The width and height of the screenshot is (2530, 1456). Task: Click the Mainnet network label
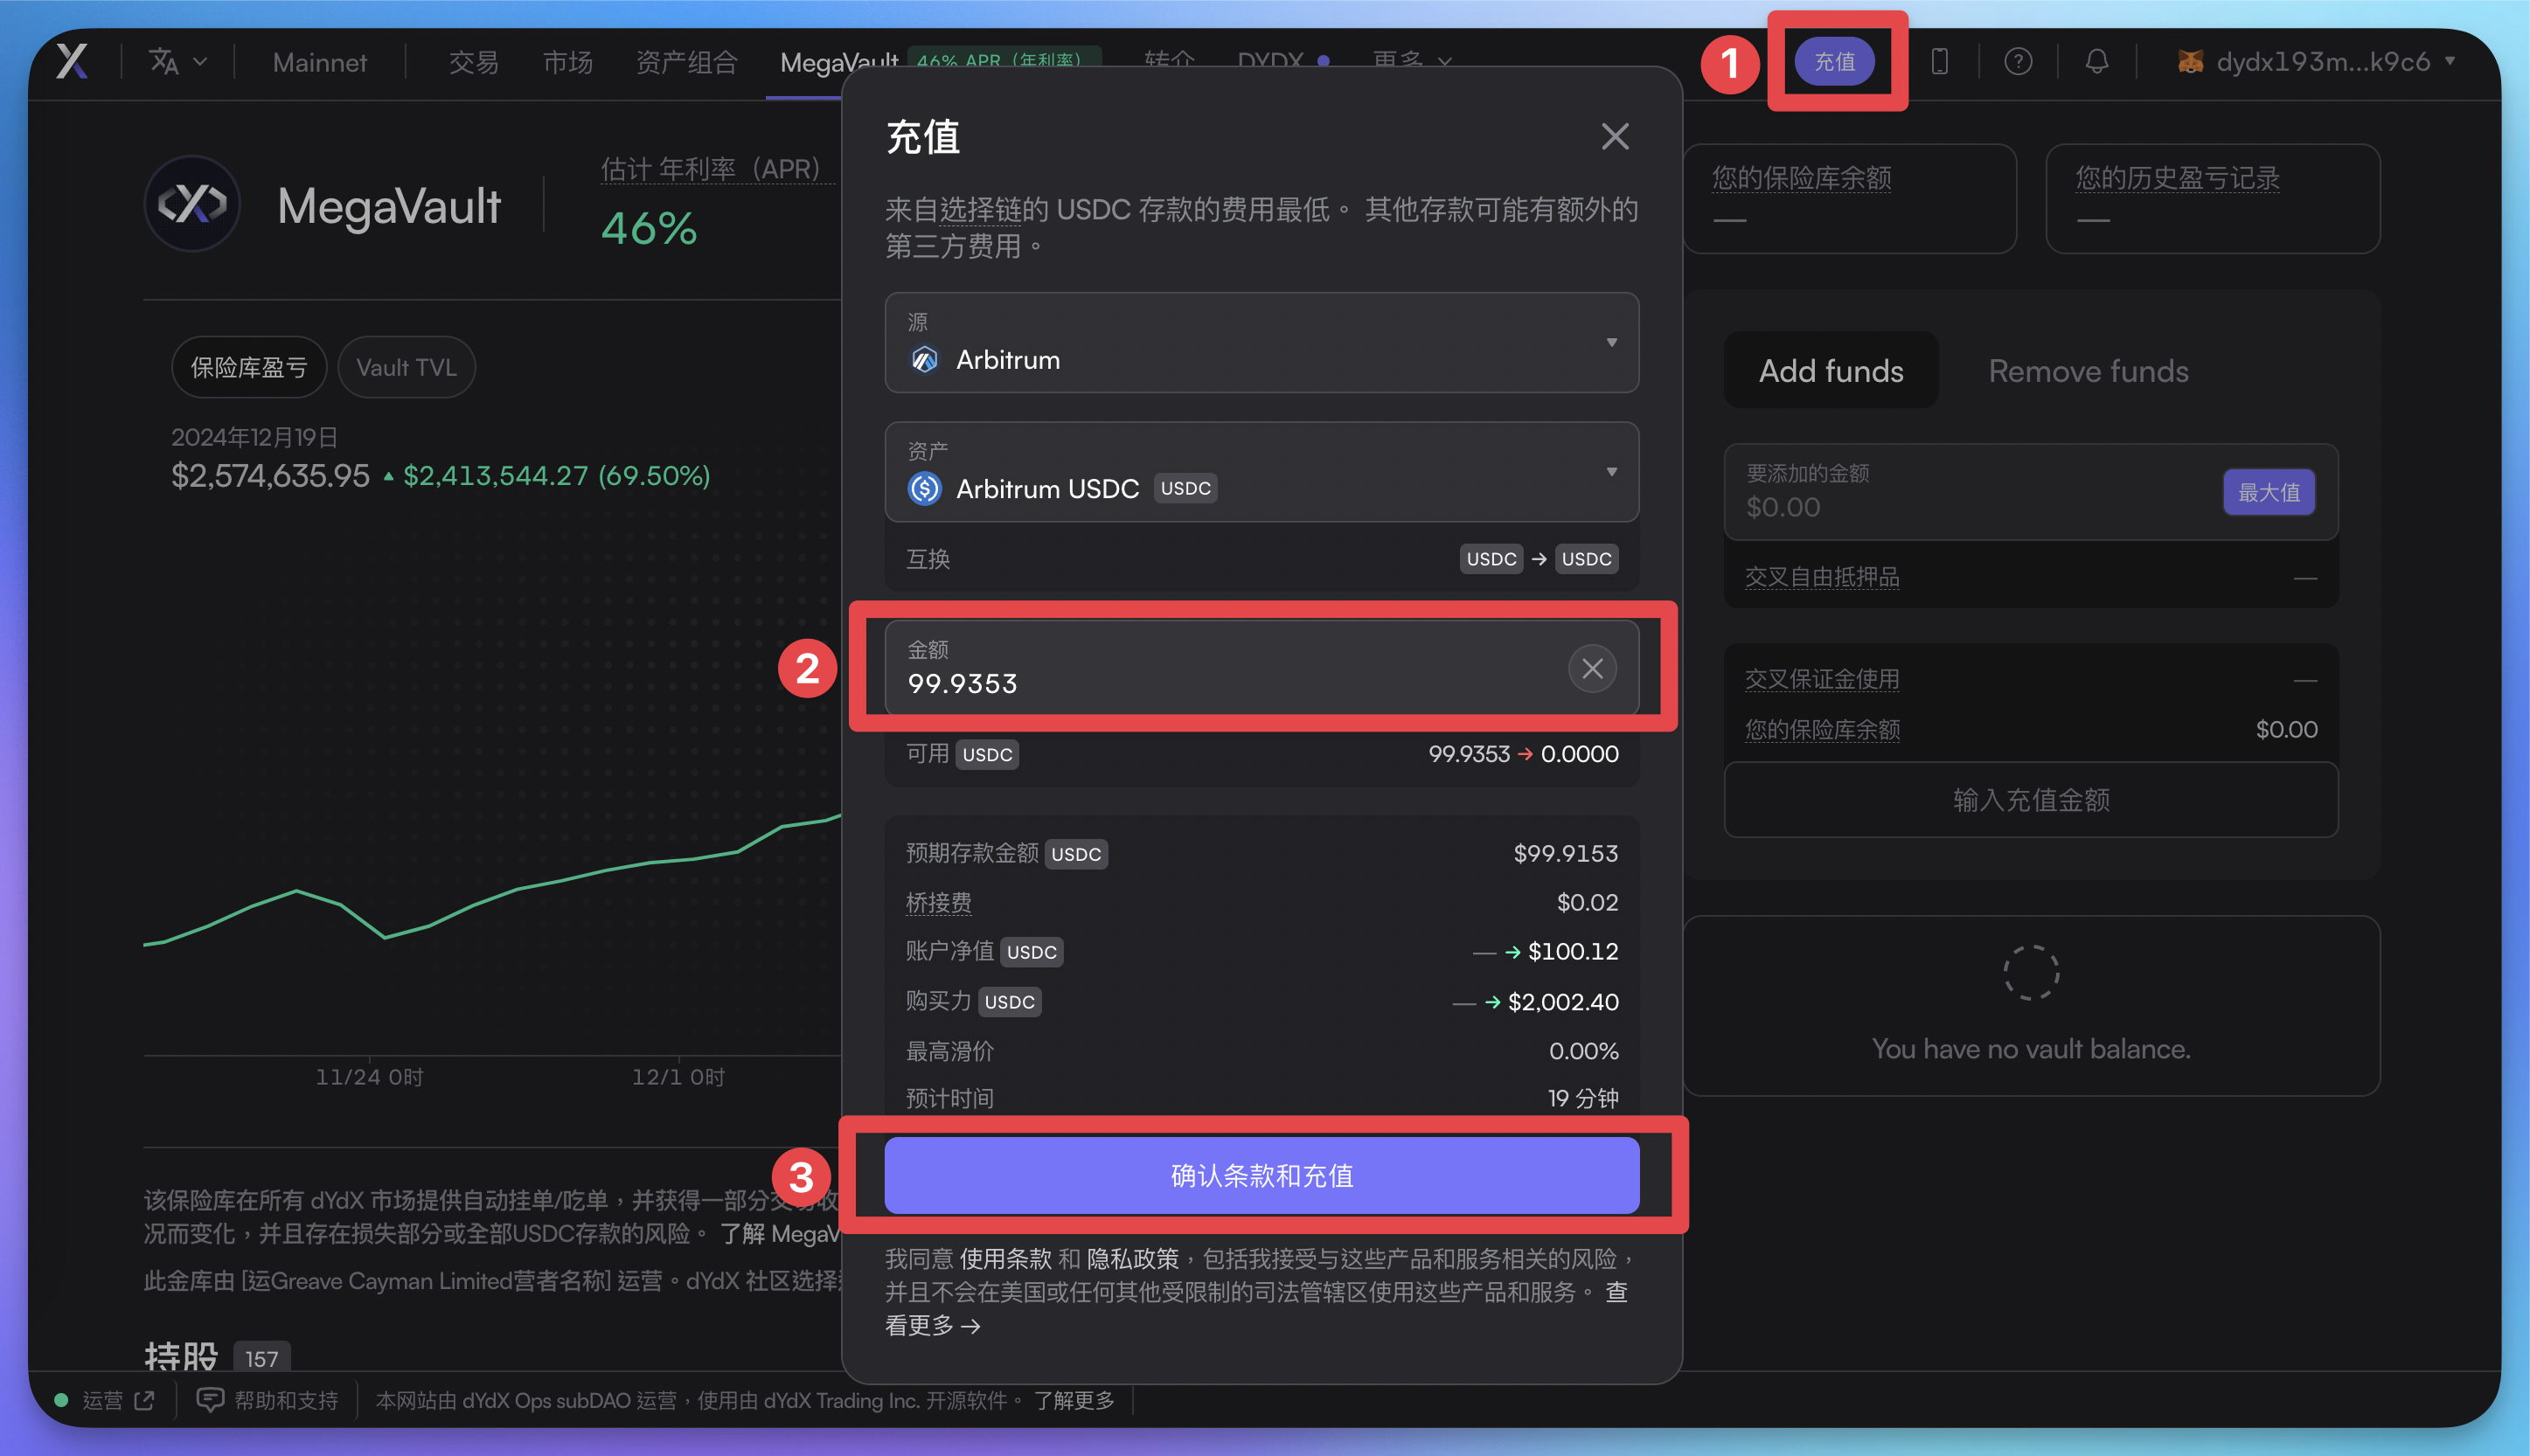(319, 62)
